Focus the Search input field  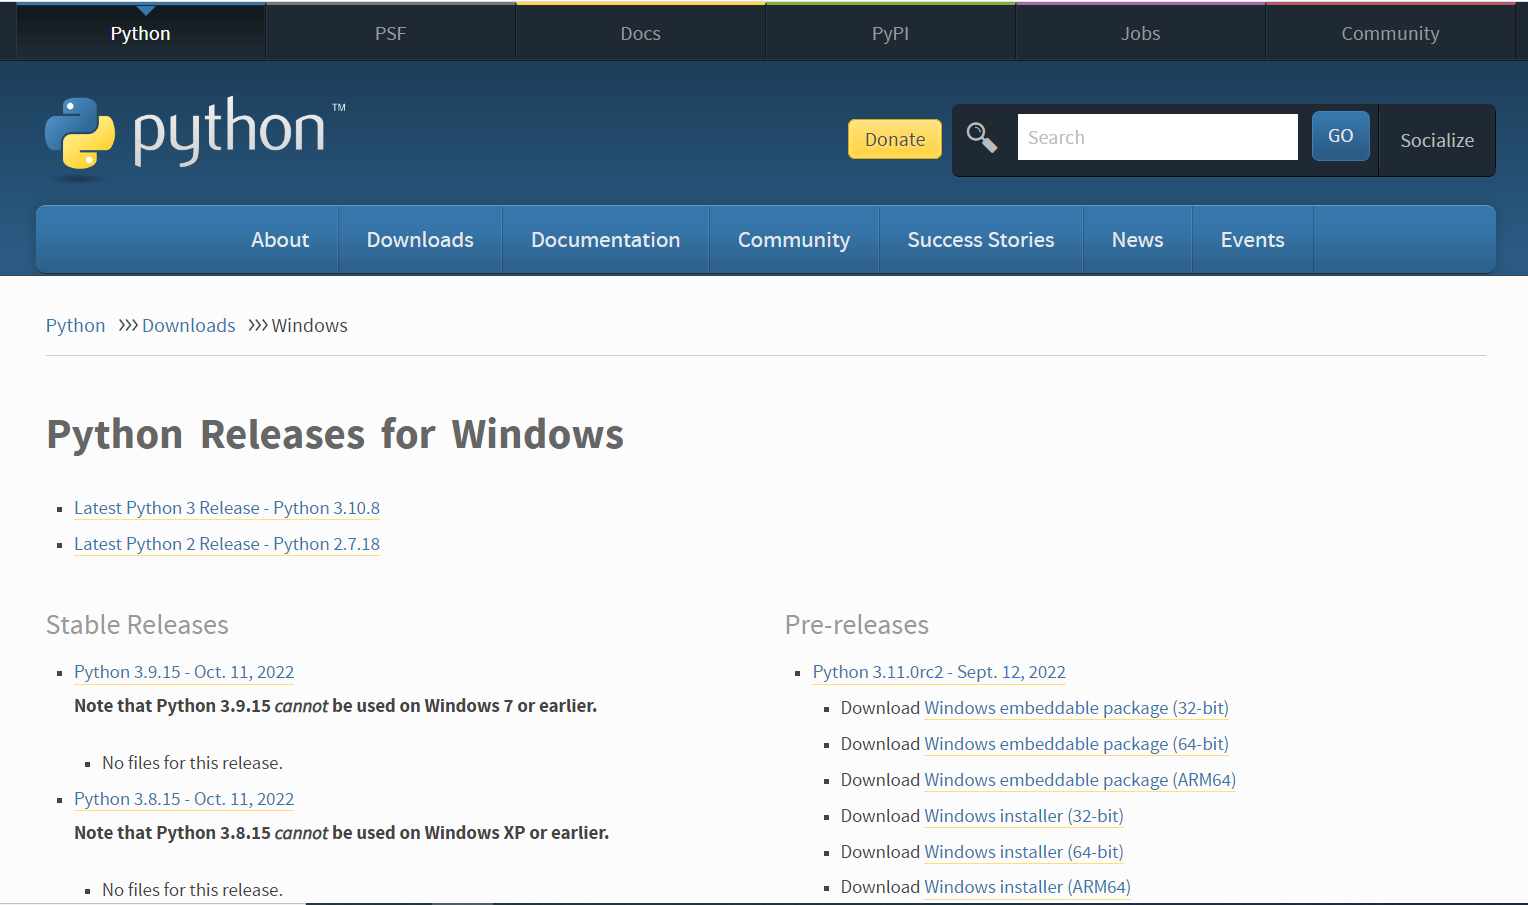click(1158, 137)
